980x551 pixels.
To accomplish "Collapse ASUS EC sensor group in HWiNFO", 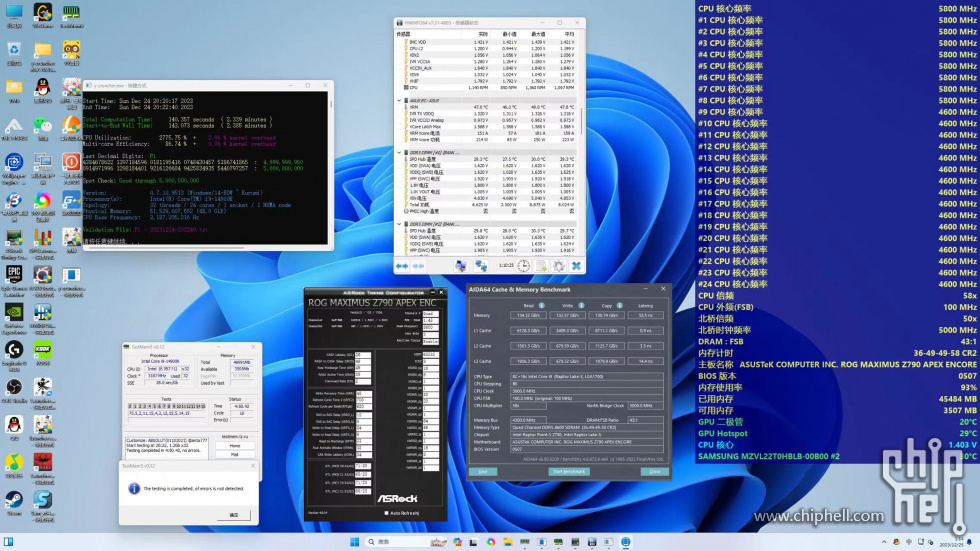I will 399,100.
